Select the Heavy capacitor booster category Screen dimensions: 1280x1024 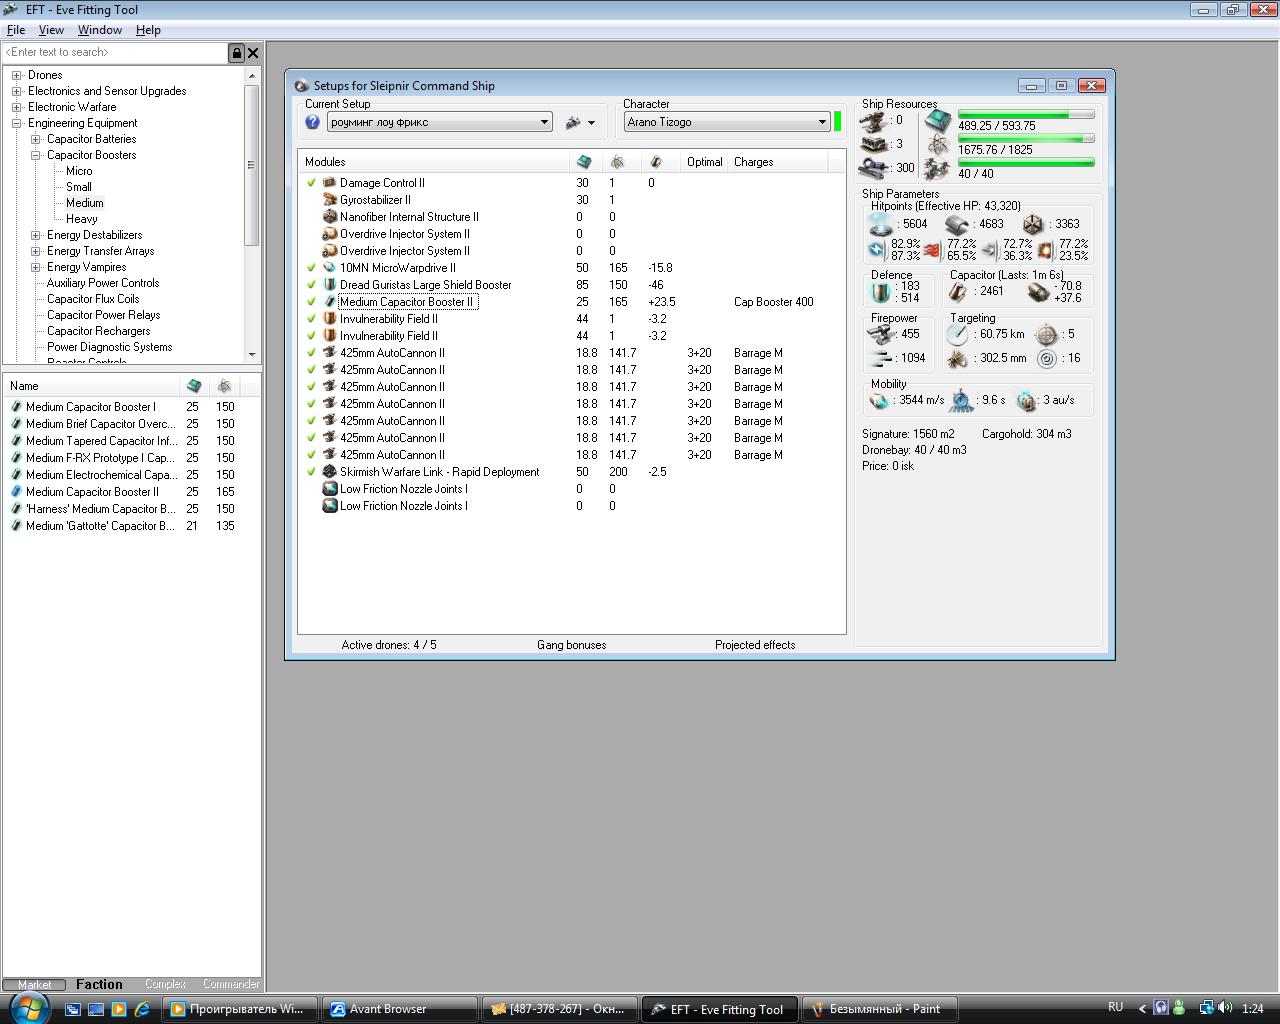pos(82,219)
